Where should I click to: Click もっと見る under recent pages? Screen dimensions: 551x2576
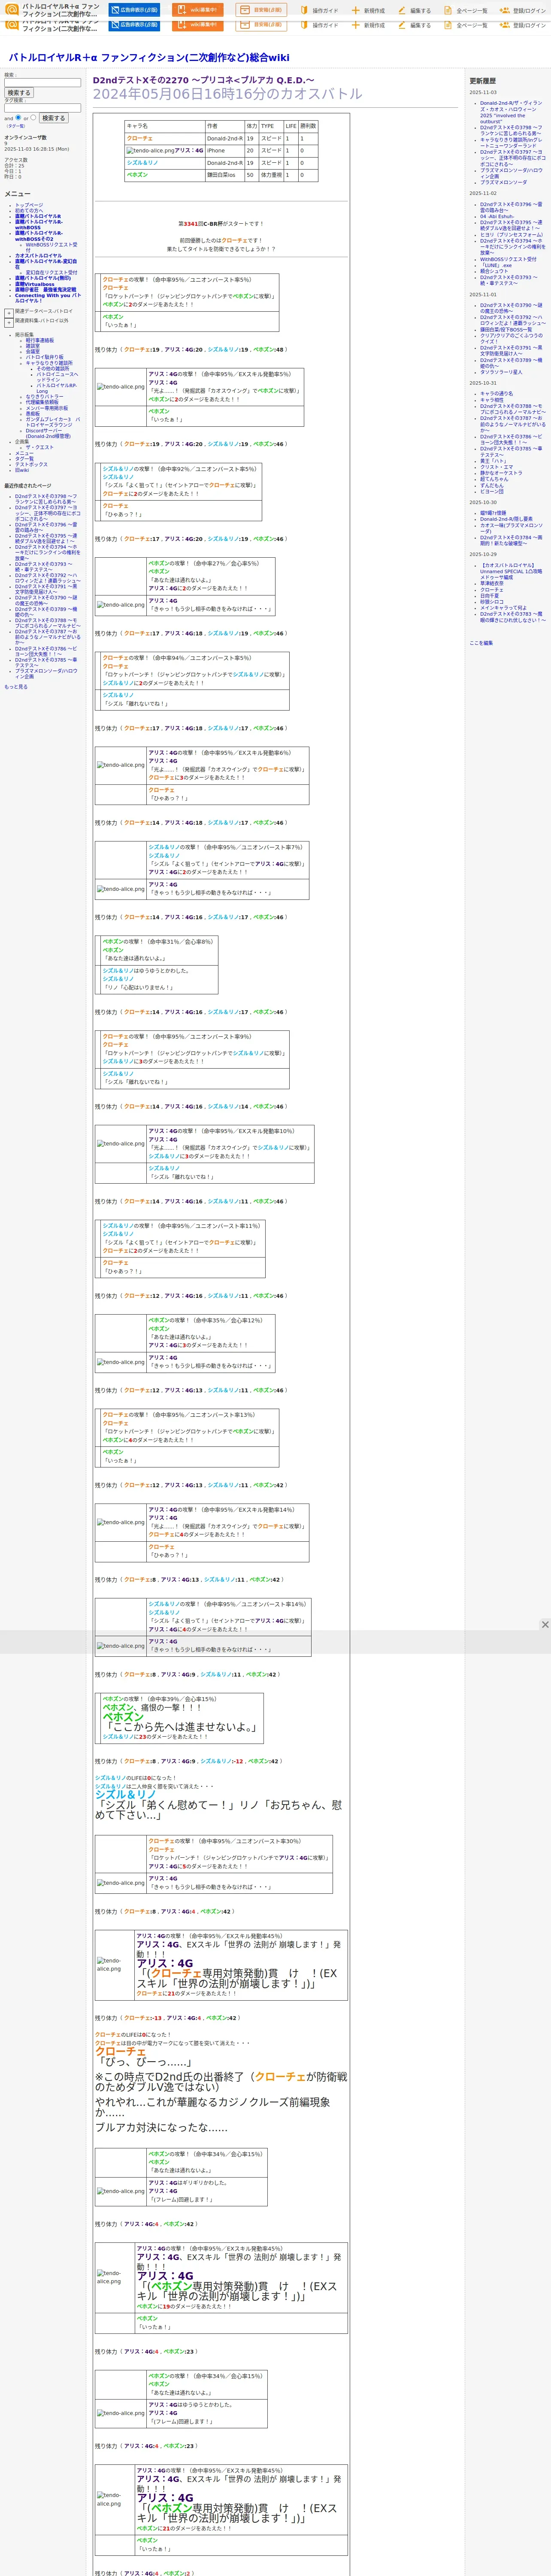(x=16, y=687)
